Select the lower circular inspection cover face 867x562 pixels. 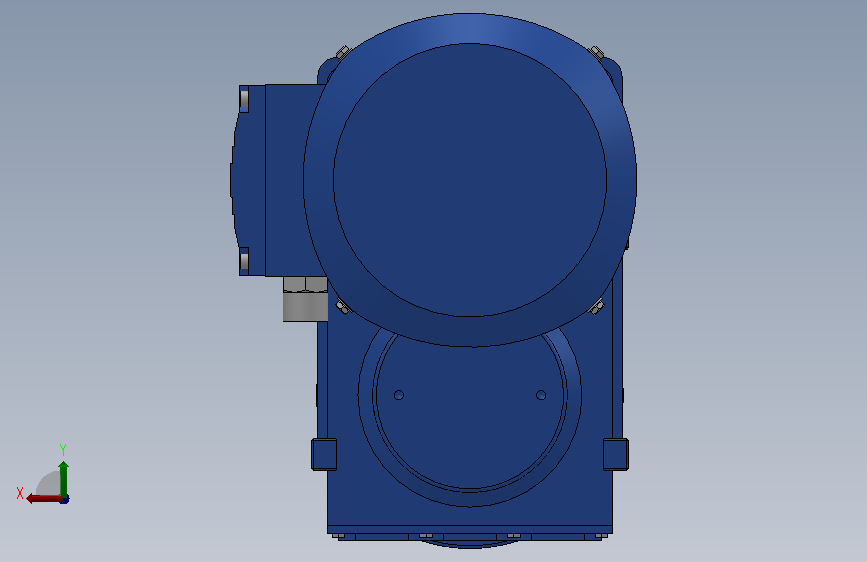click(470, 409)
